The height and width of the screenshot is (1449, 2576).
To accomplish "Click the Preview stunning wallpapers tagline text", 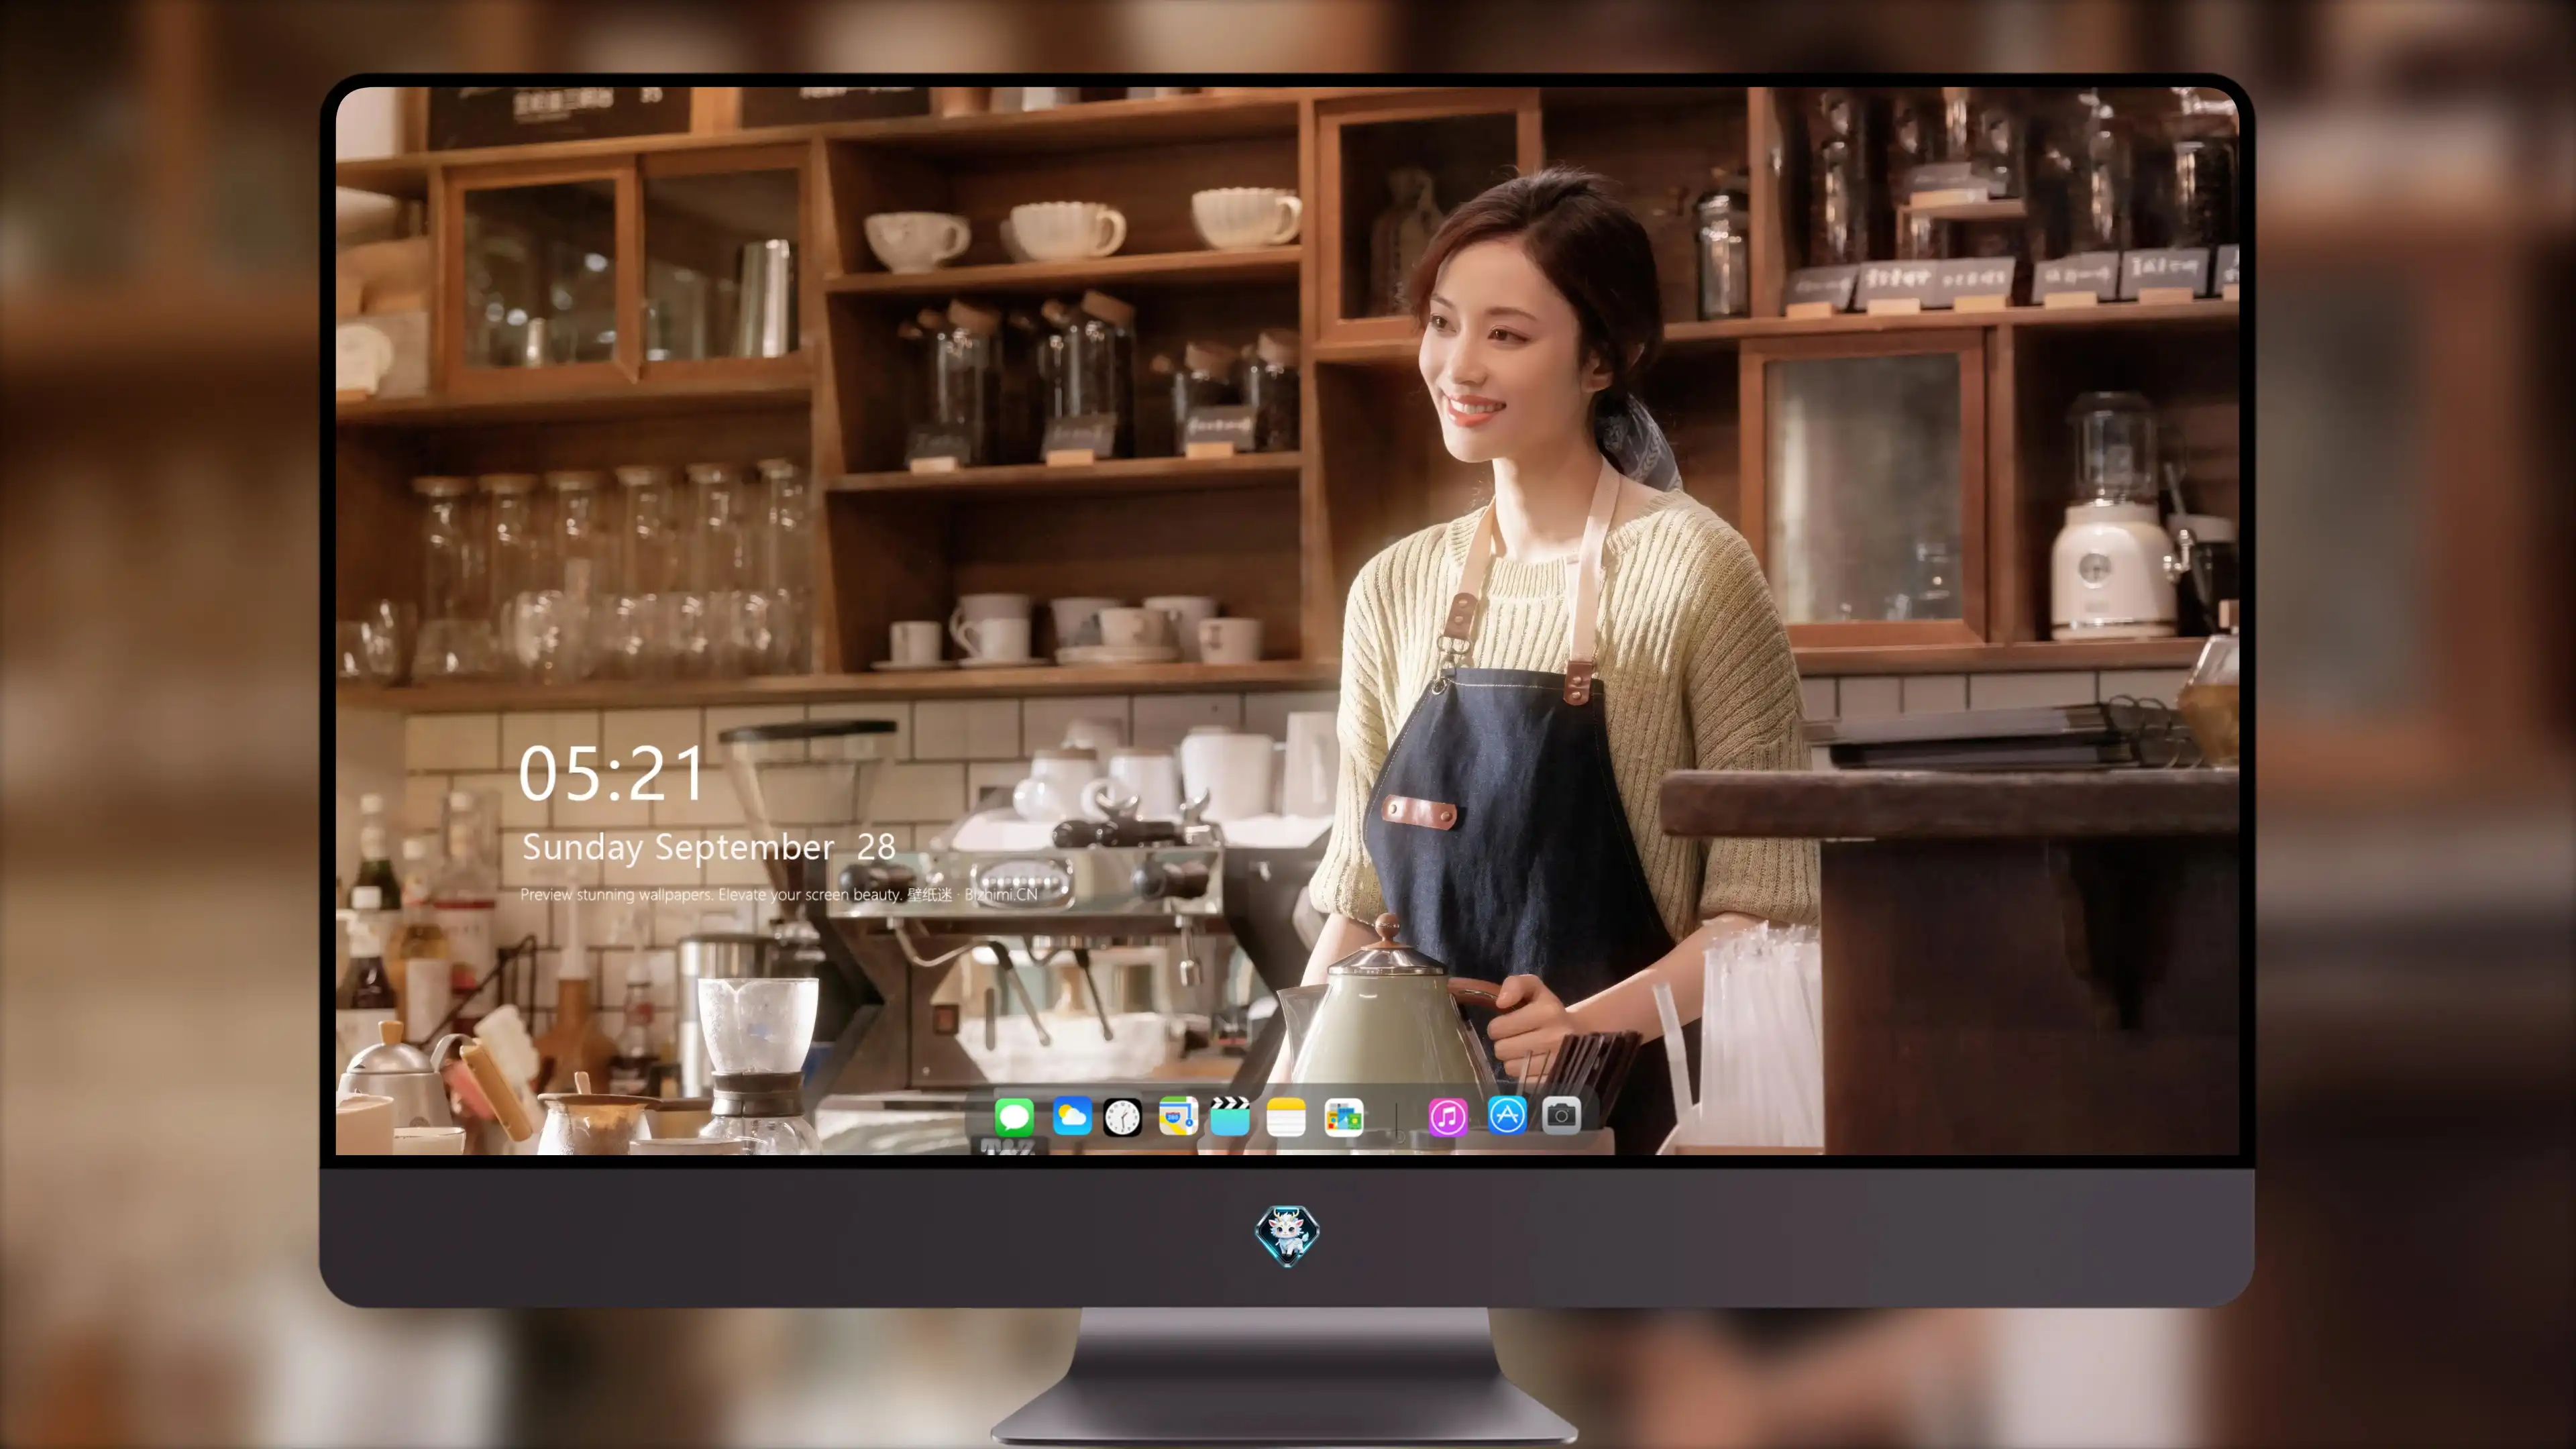I will [779, 894].
